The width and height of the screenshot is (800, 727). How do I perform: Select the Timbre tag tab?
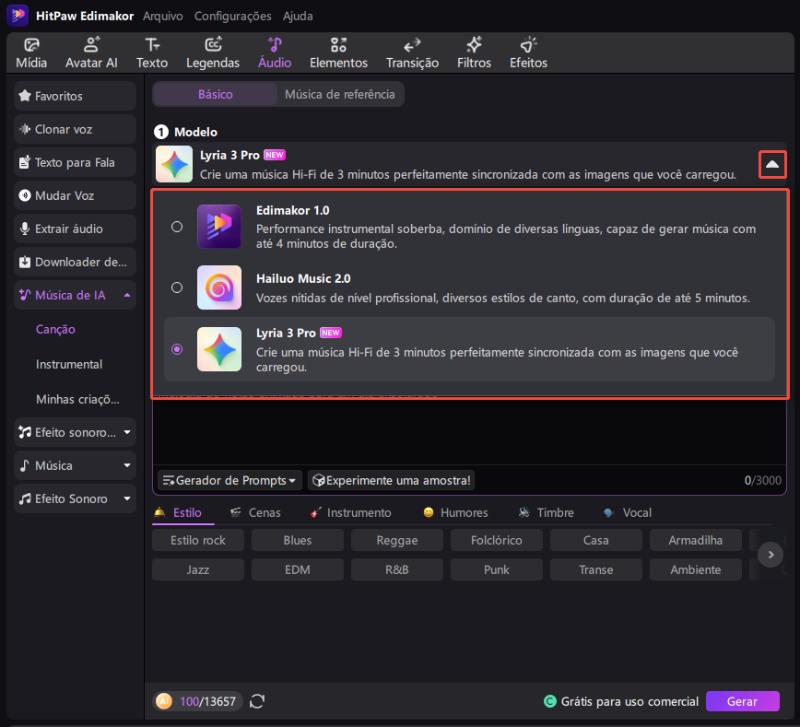pyautogui.click(x=546, y=513)
